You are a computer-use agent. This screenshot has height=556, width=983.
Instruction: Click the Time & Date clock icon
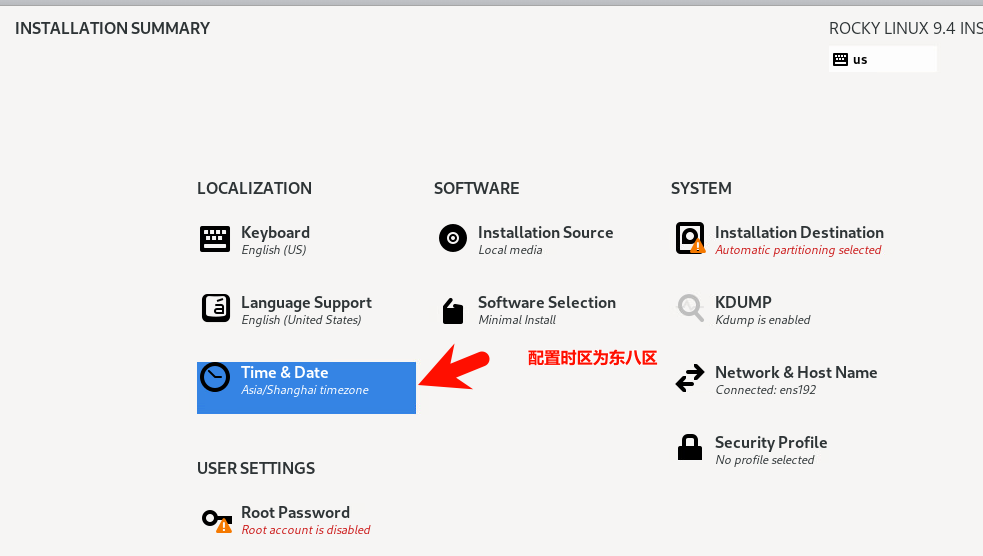pos(215,377)
